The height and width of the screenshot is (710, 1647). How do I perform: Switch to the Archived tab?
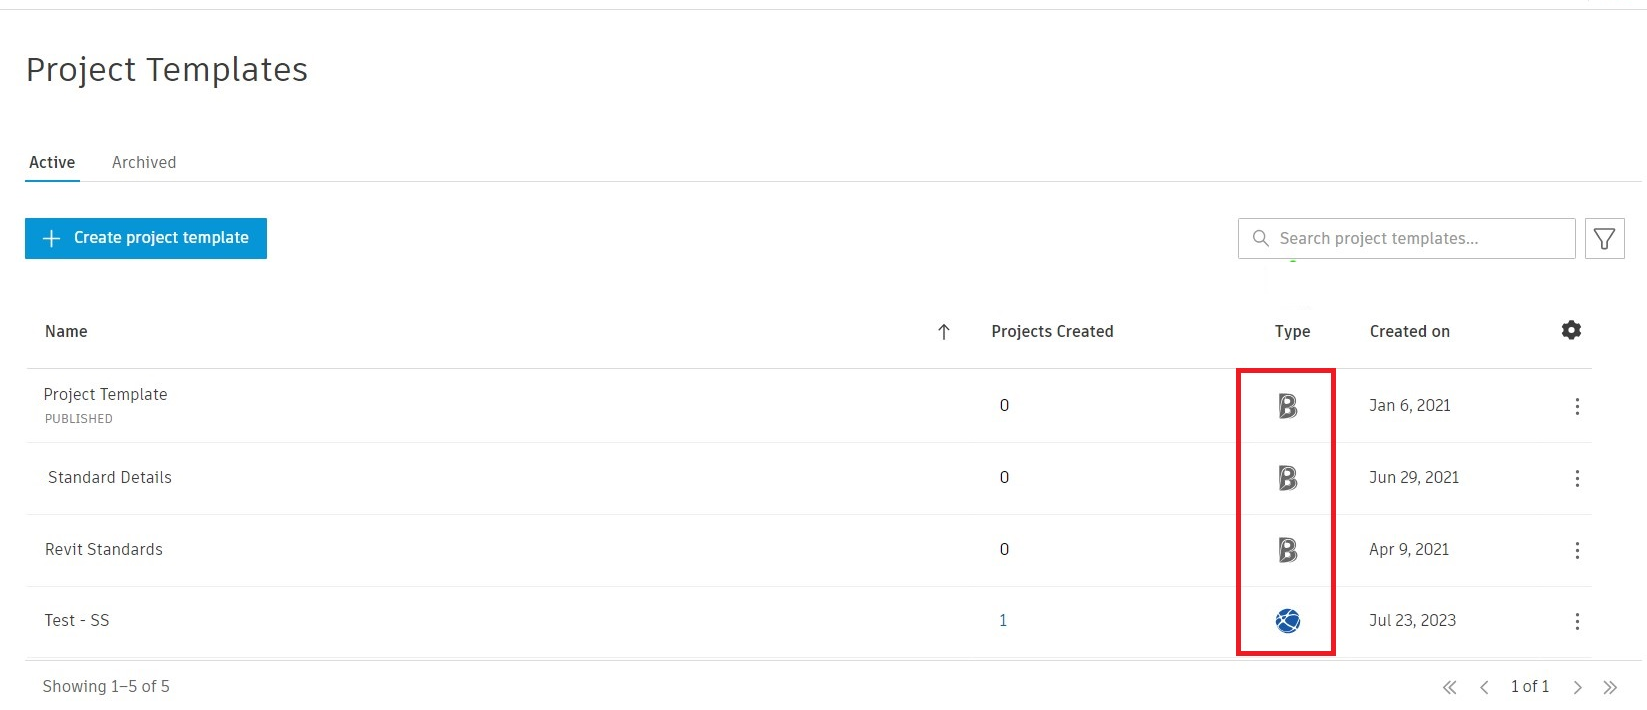pyautogui.click(x=143, y=162)
